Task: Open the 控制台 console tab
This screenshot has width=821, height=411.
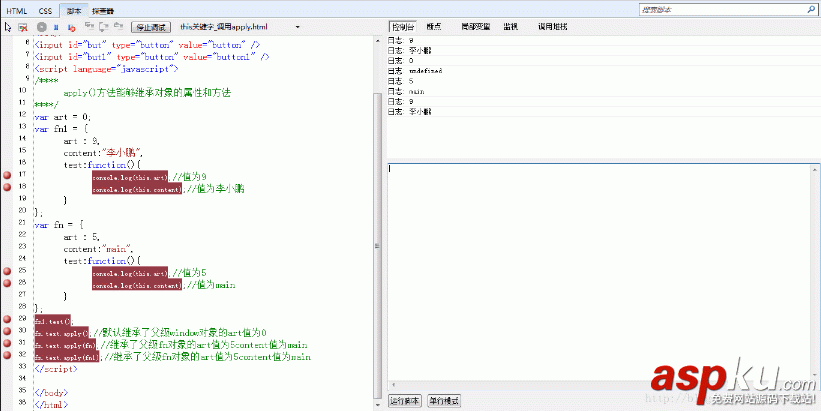Action: [402, 27]
